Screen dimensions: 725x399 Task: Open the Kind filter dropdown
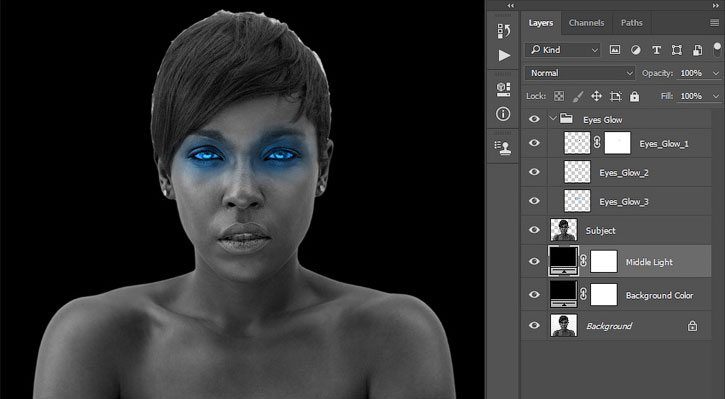(x=562, y=50)
